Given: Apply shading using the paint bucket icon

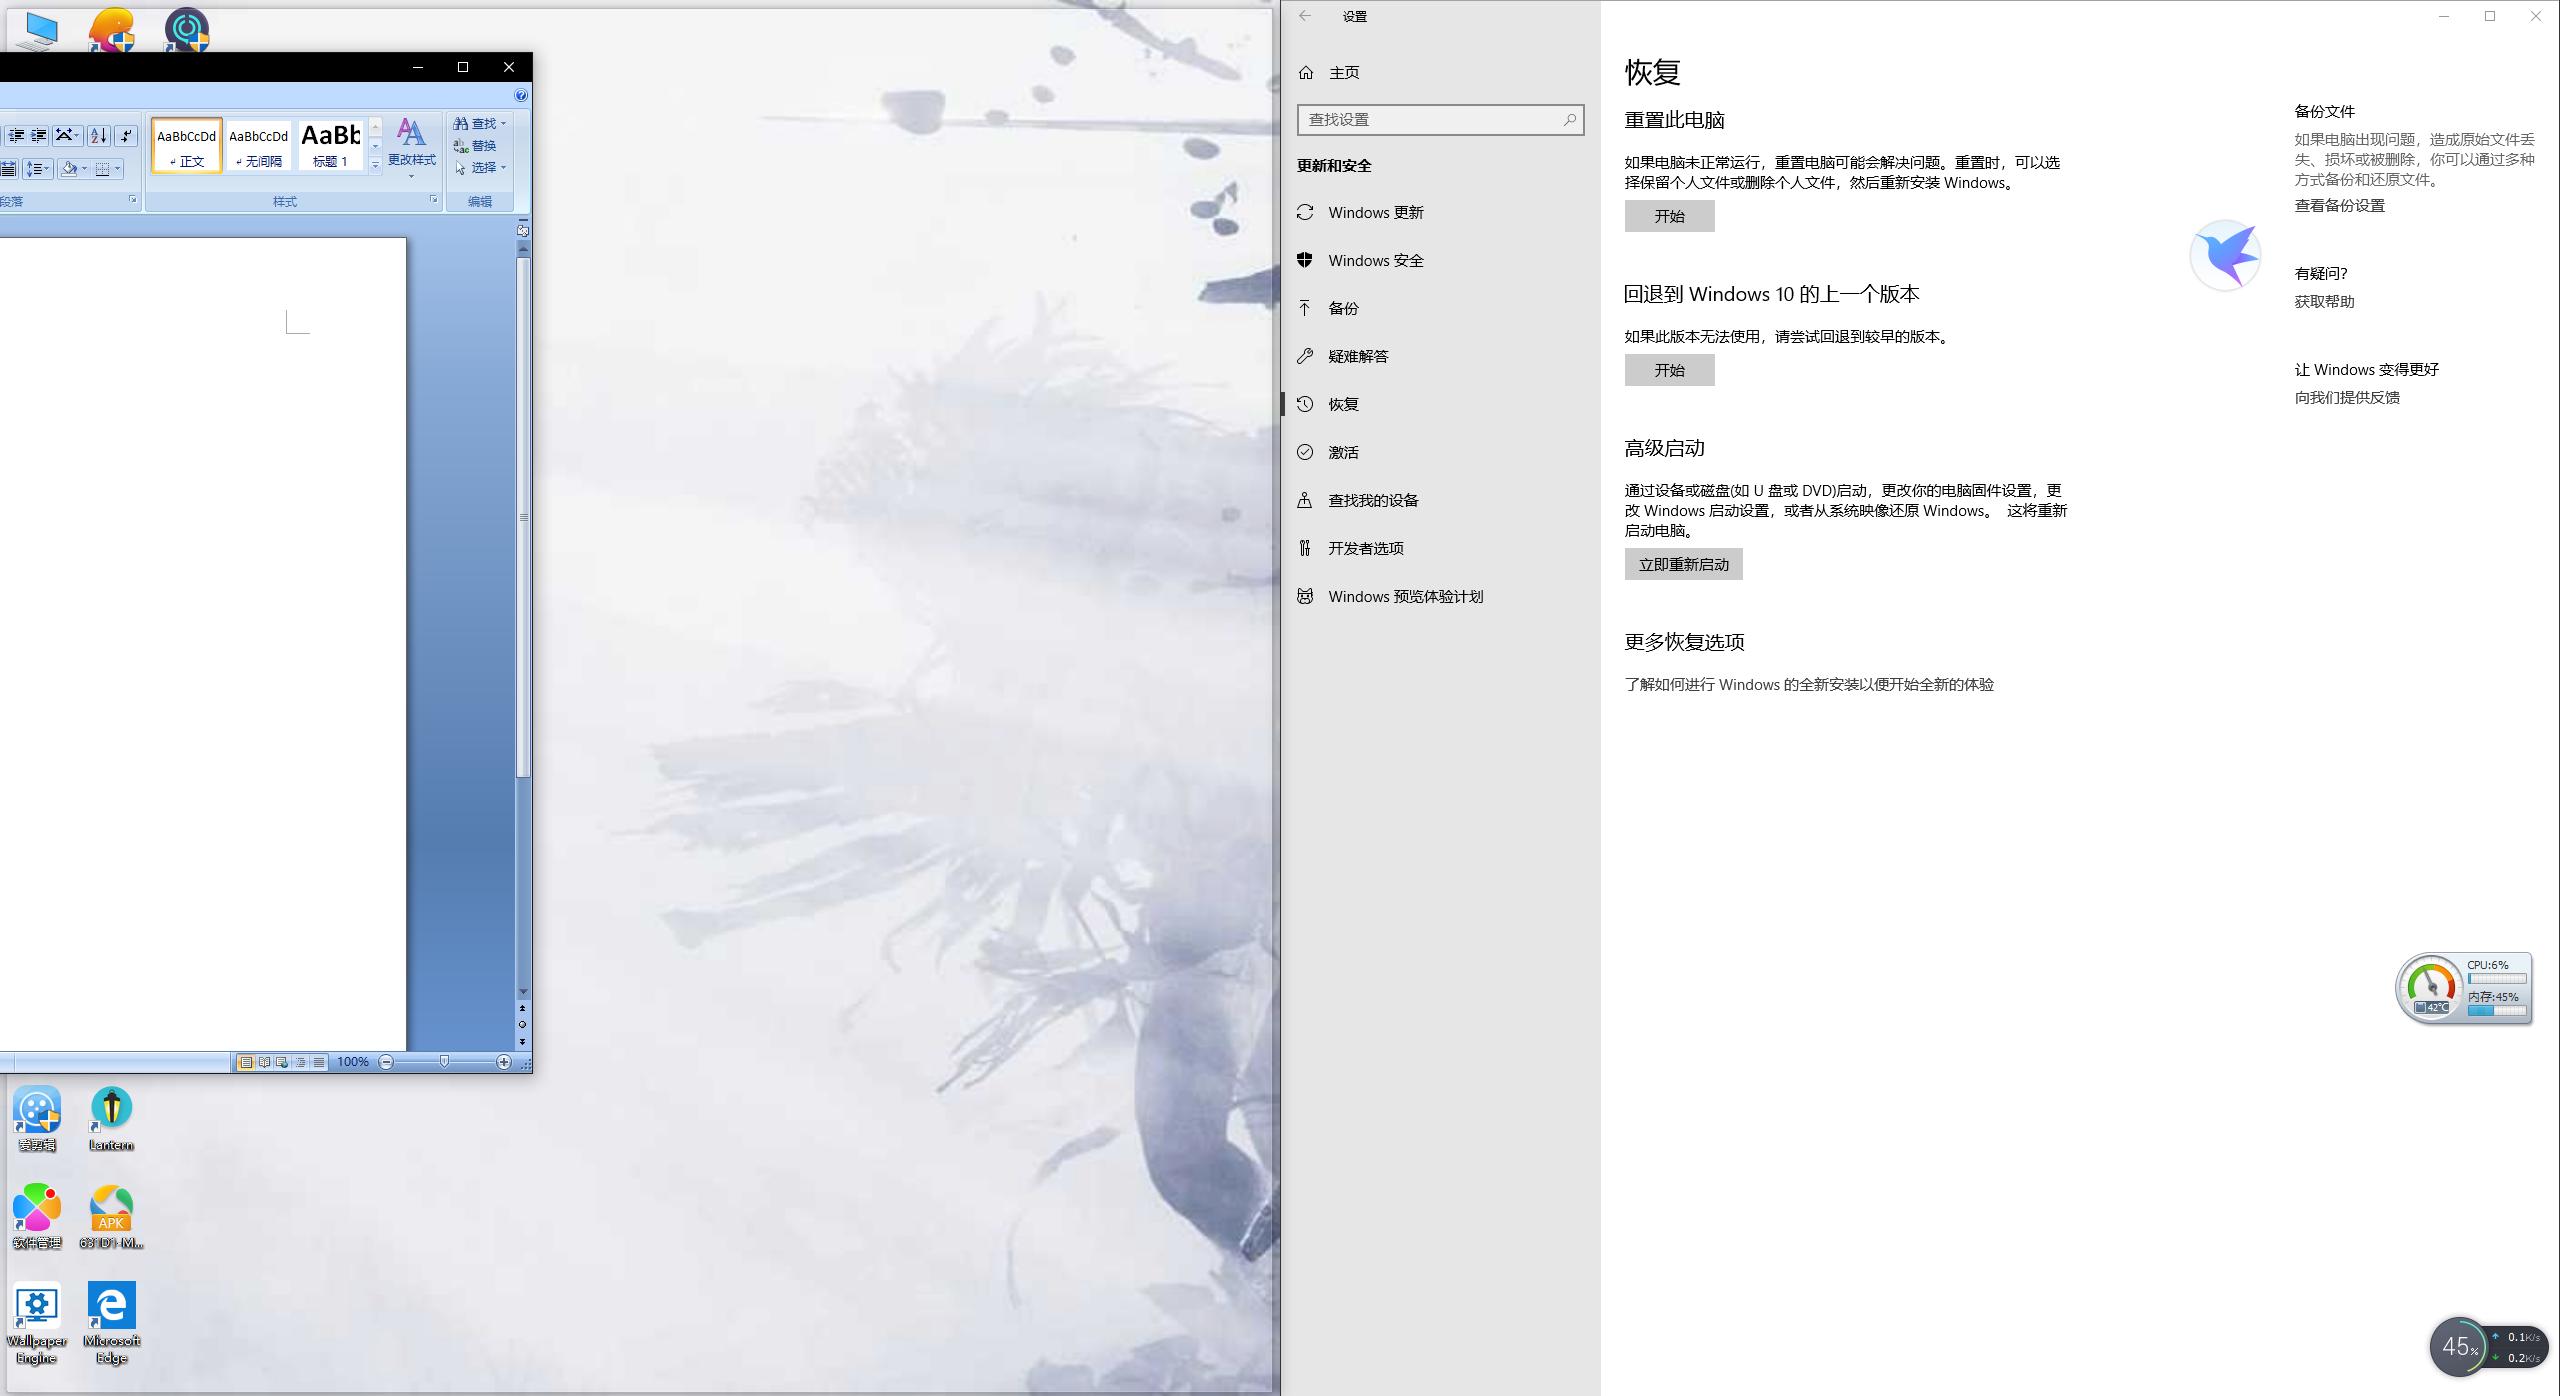Looking at the screenshot, I should tap(69, 169).
